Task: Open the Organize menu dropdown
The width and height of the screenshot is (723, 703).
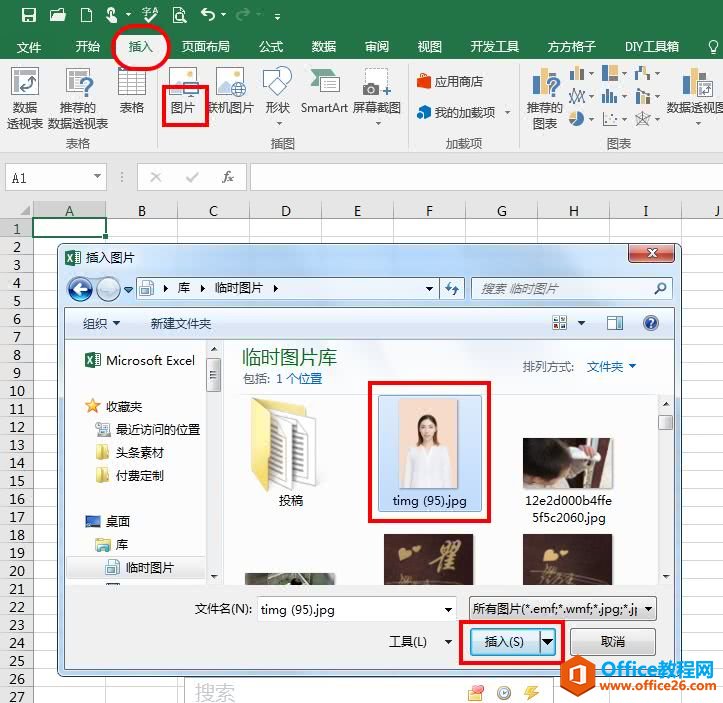Action: pyautogui.click(x=101, y=323)
